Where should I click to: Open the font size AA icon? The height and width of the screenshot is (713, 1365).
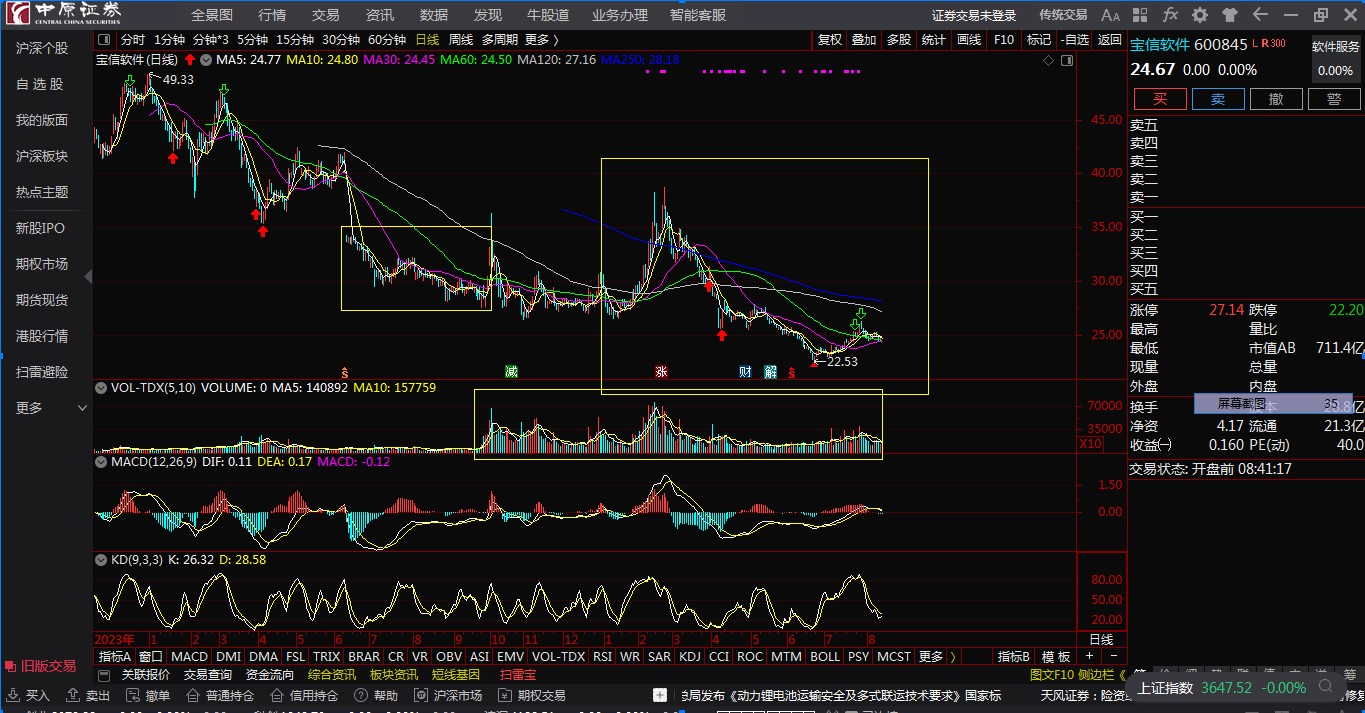coord(1110,15)
